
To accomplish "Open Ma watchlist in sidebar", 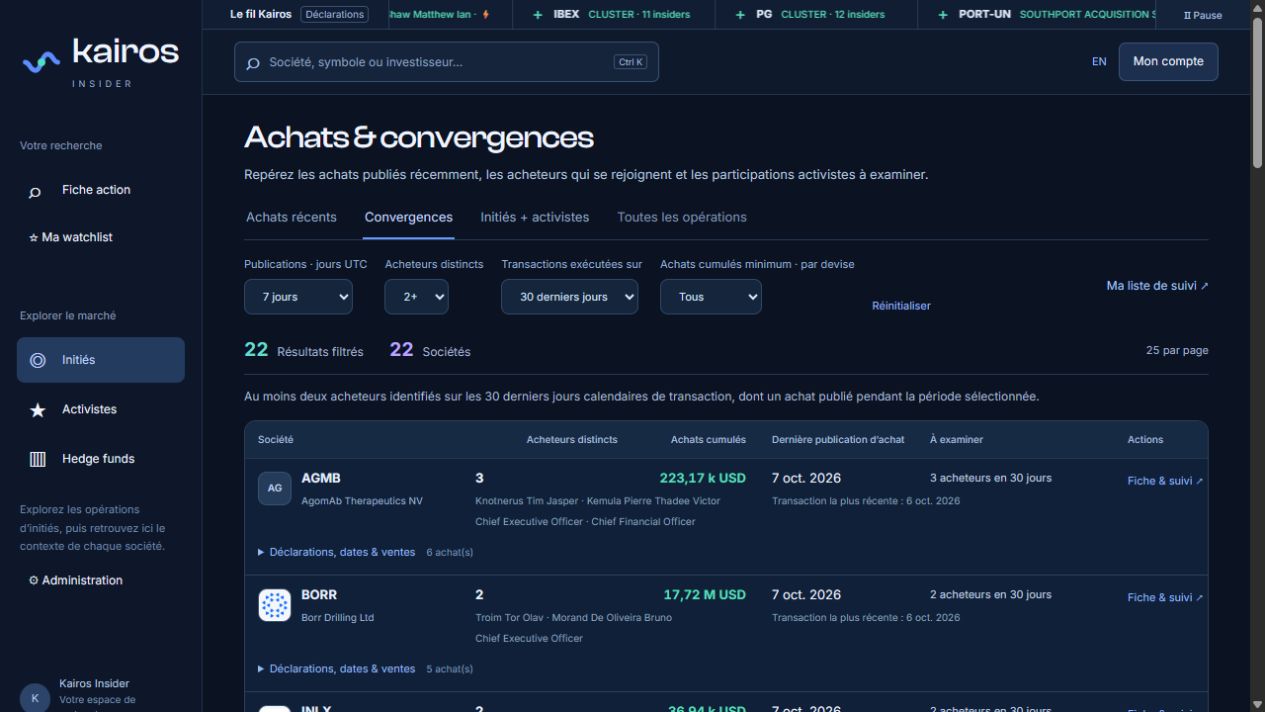I will point(71,237).
